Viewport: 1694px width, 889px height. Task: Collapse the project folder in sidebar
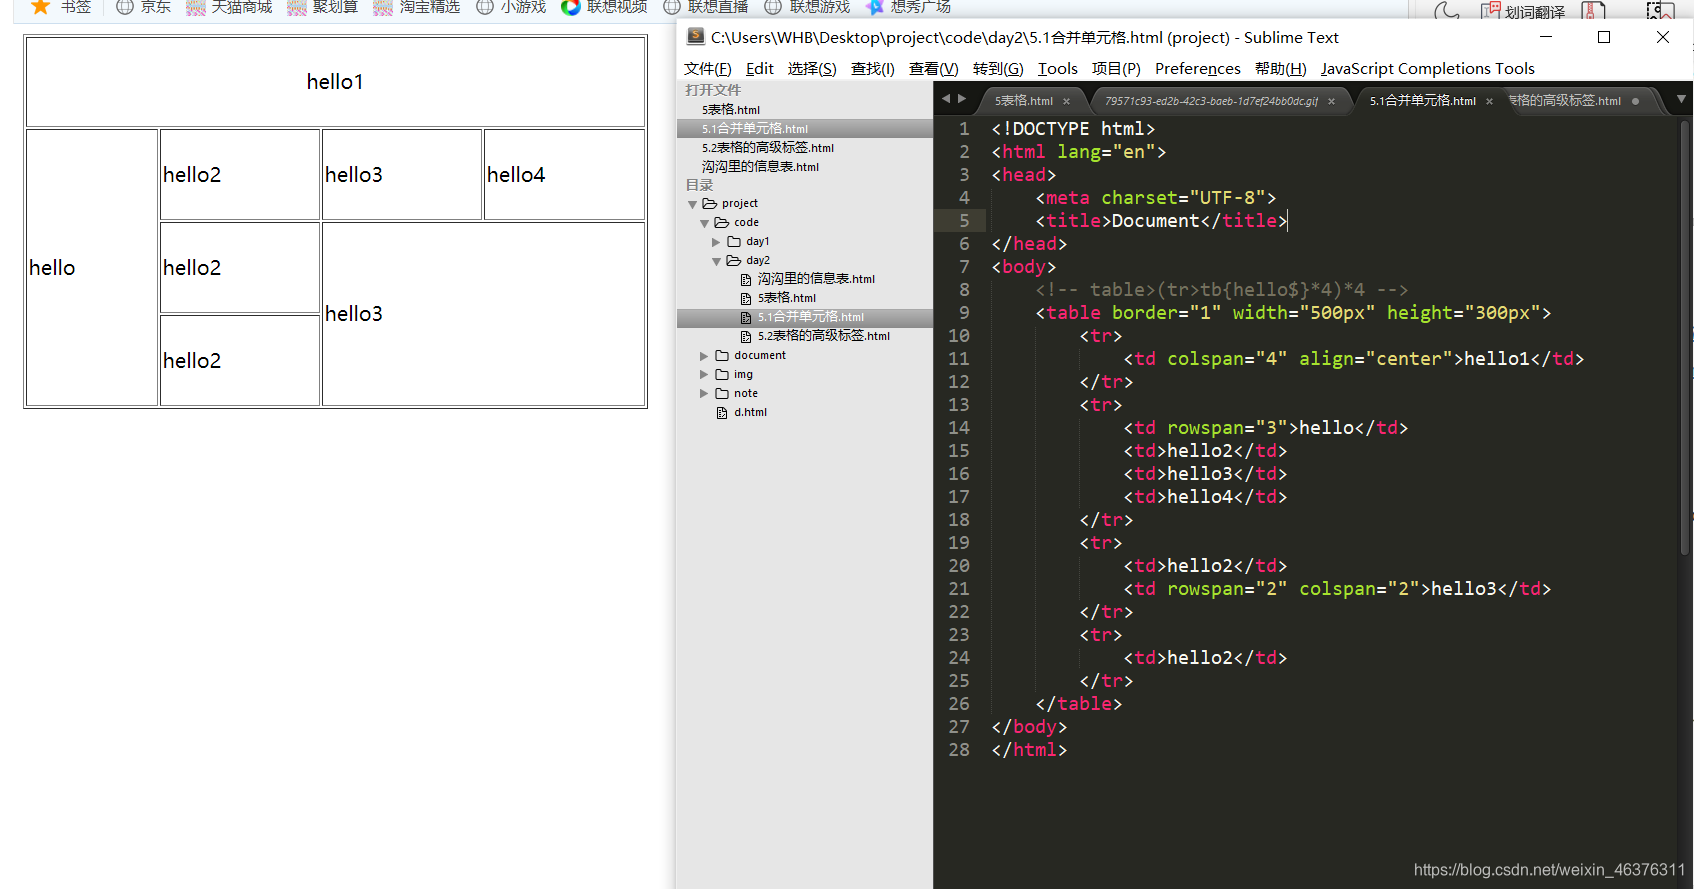(692, 204)
